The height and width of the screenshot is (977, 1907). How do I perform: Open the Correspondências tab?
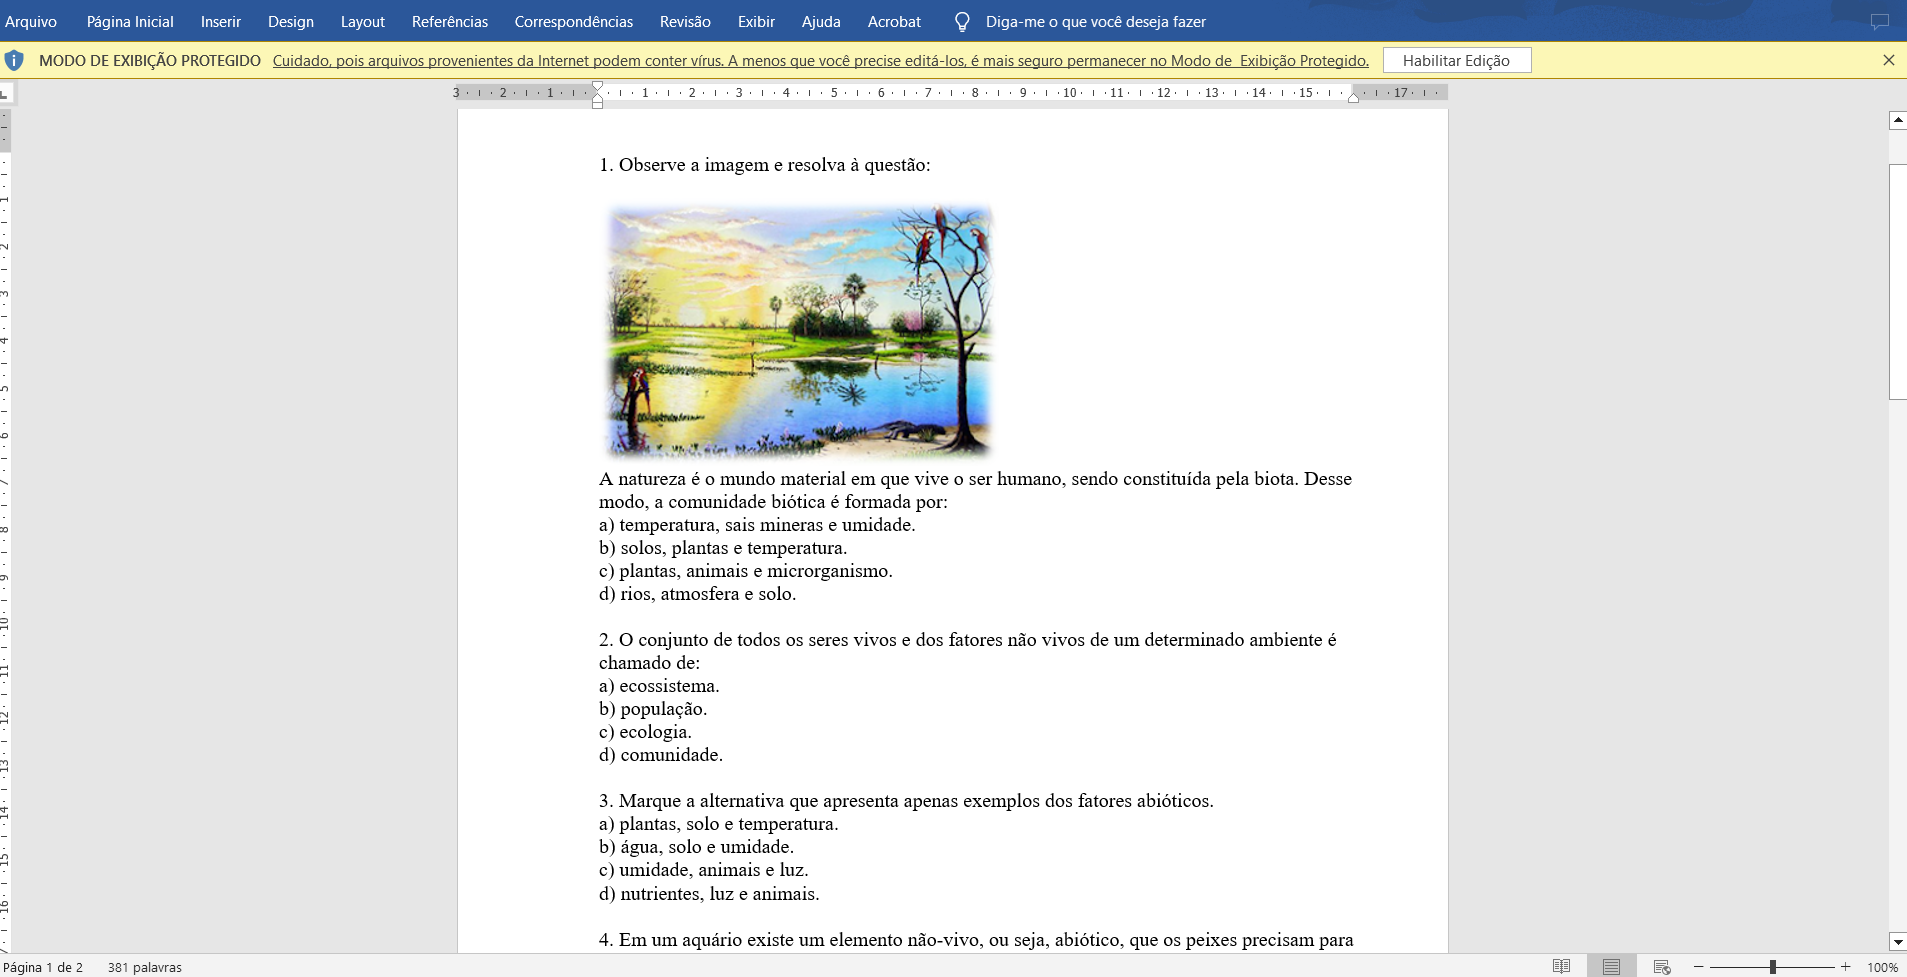point(574,21)
